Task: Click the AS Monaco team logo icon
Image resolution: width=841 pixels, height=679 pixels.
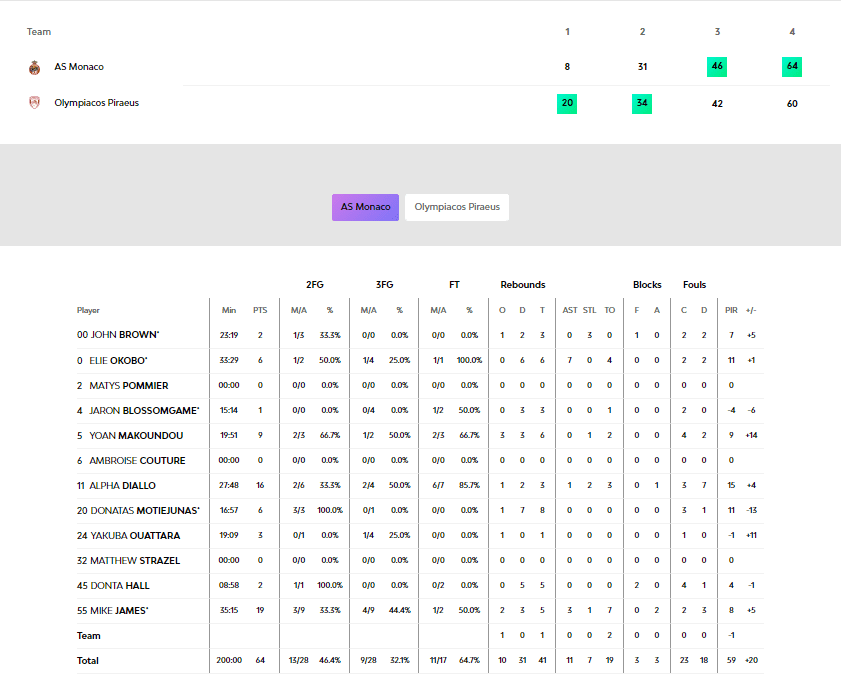Action: 35,67
